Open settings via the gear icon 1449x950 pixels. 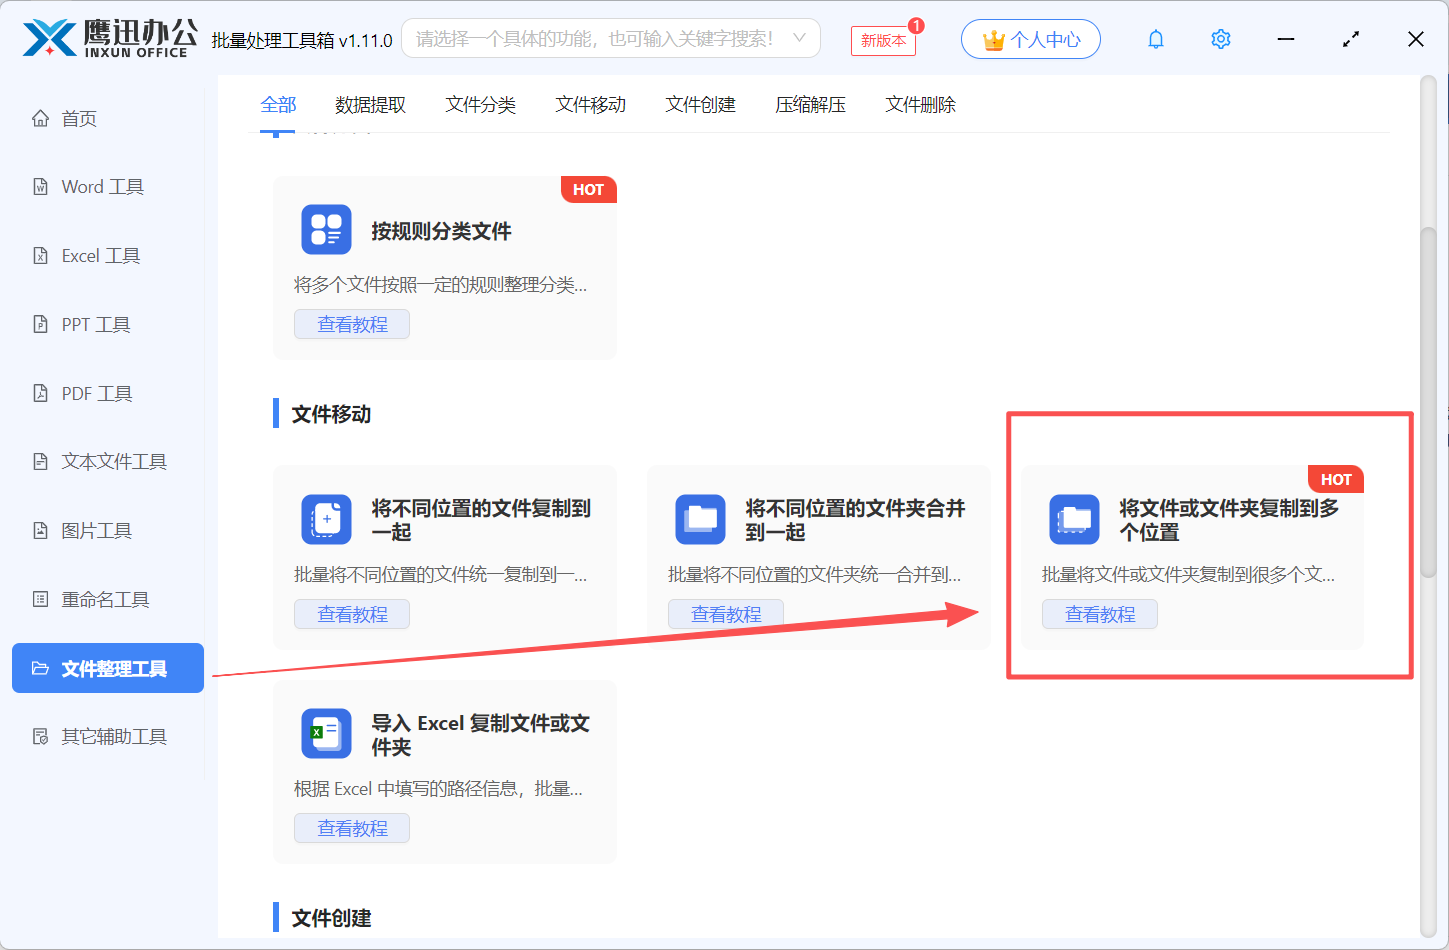(1220, 39)
